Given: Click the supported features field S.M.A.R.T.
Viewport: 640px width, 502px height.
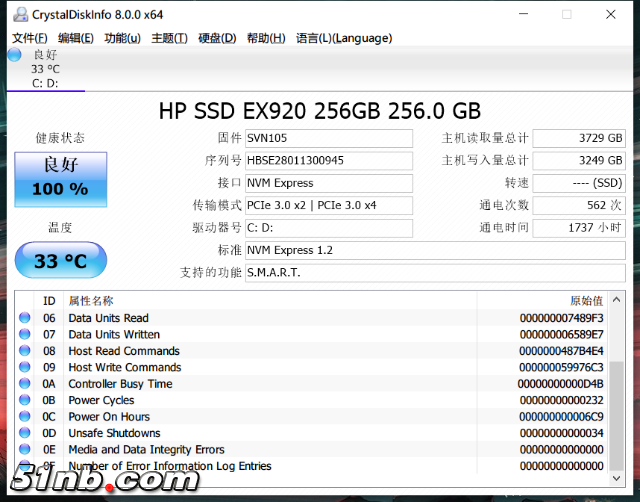Looking at the screenshot, I should tap(435, 273).
